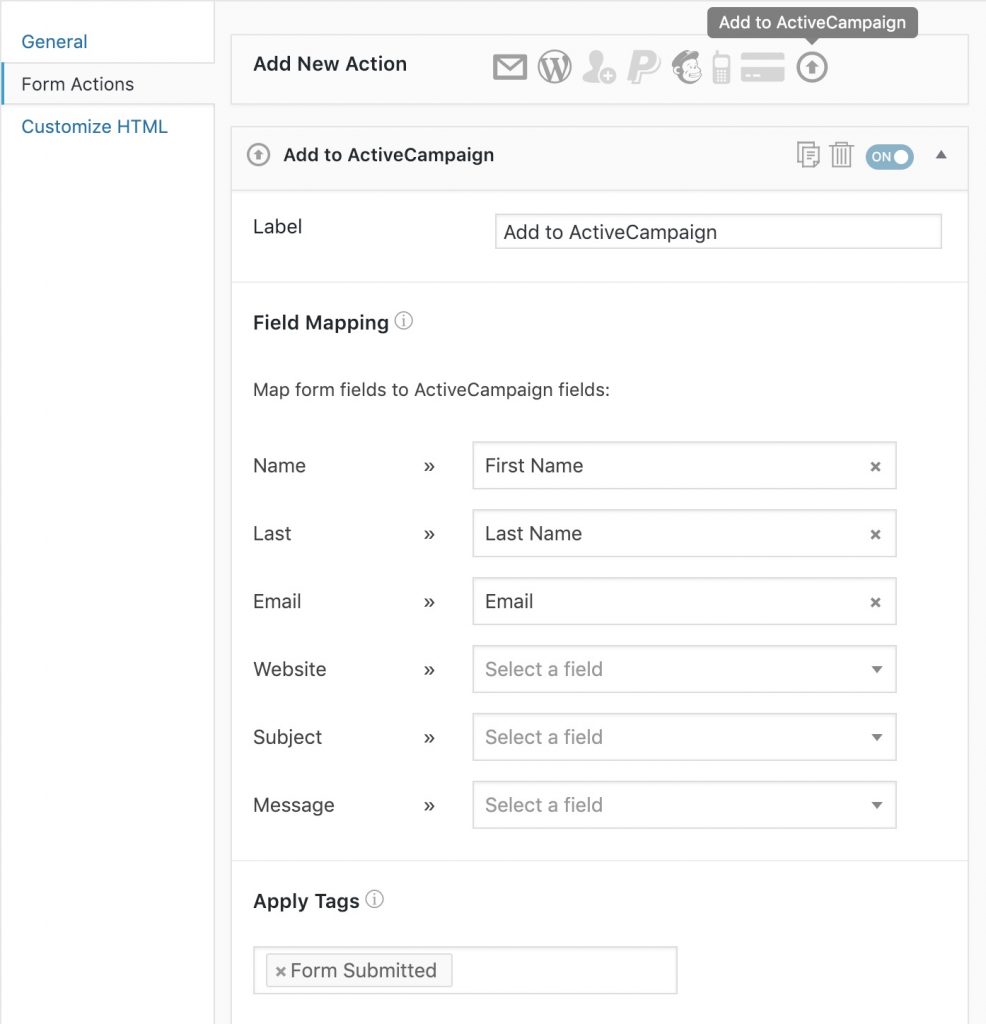Click the Add to ActiveCampaign action icon
The height and width of the screenshot is (1024, 986).
812,67
